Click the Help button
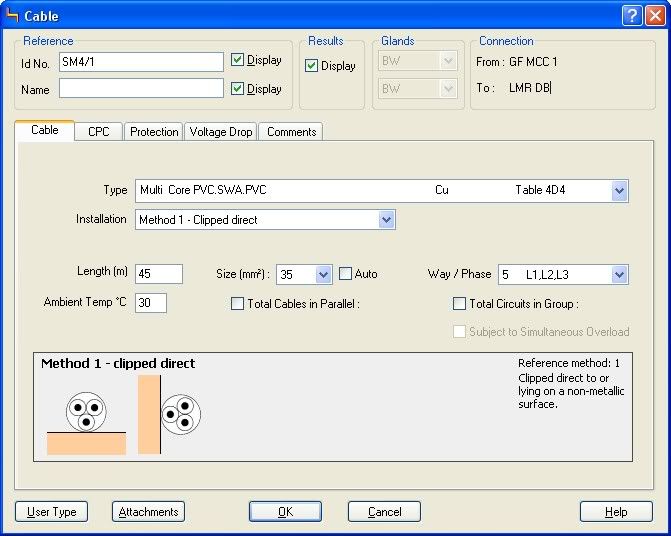Image resolution: width=671 pixels, height=536 pixels. click(616, 512)
